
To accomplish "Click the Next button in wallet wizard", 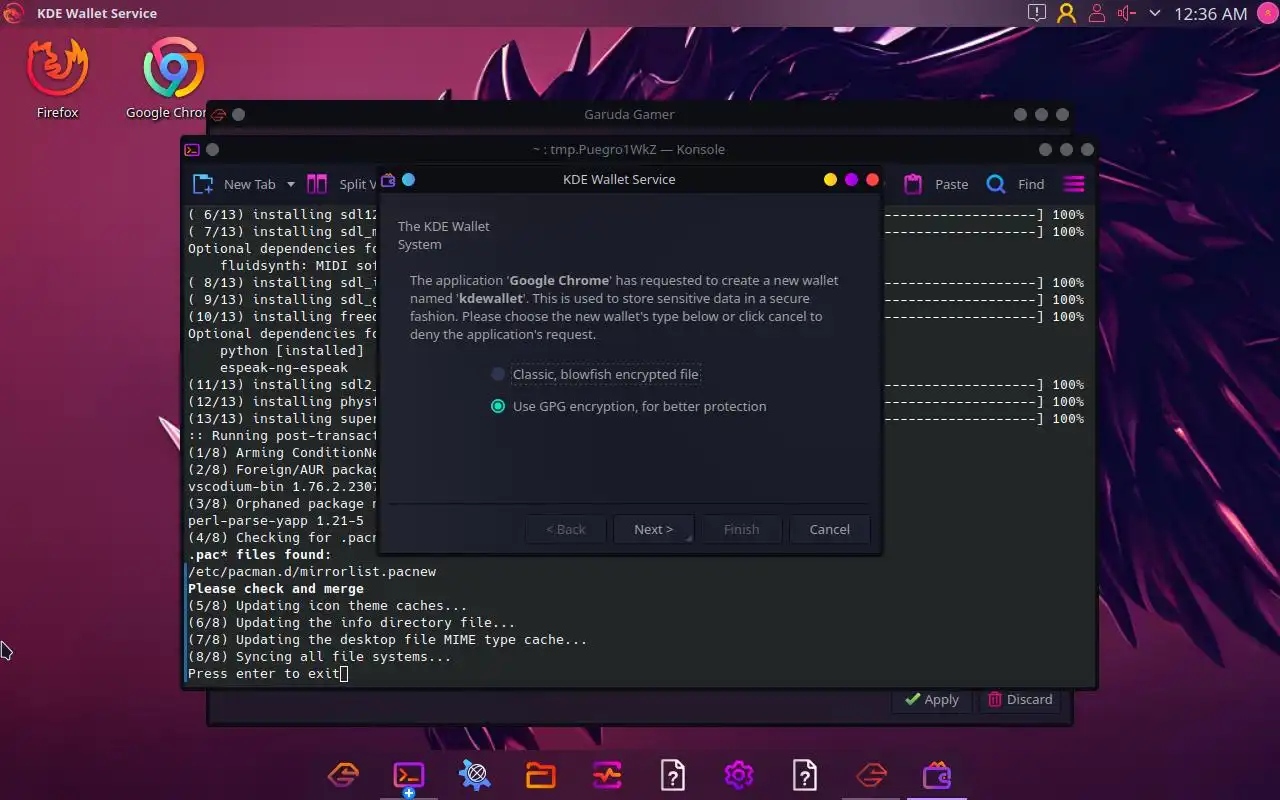I will click(x=653, y=529).
